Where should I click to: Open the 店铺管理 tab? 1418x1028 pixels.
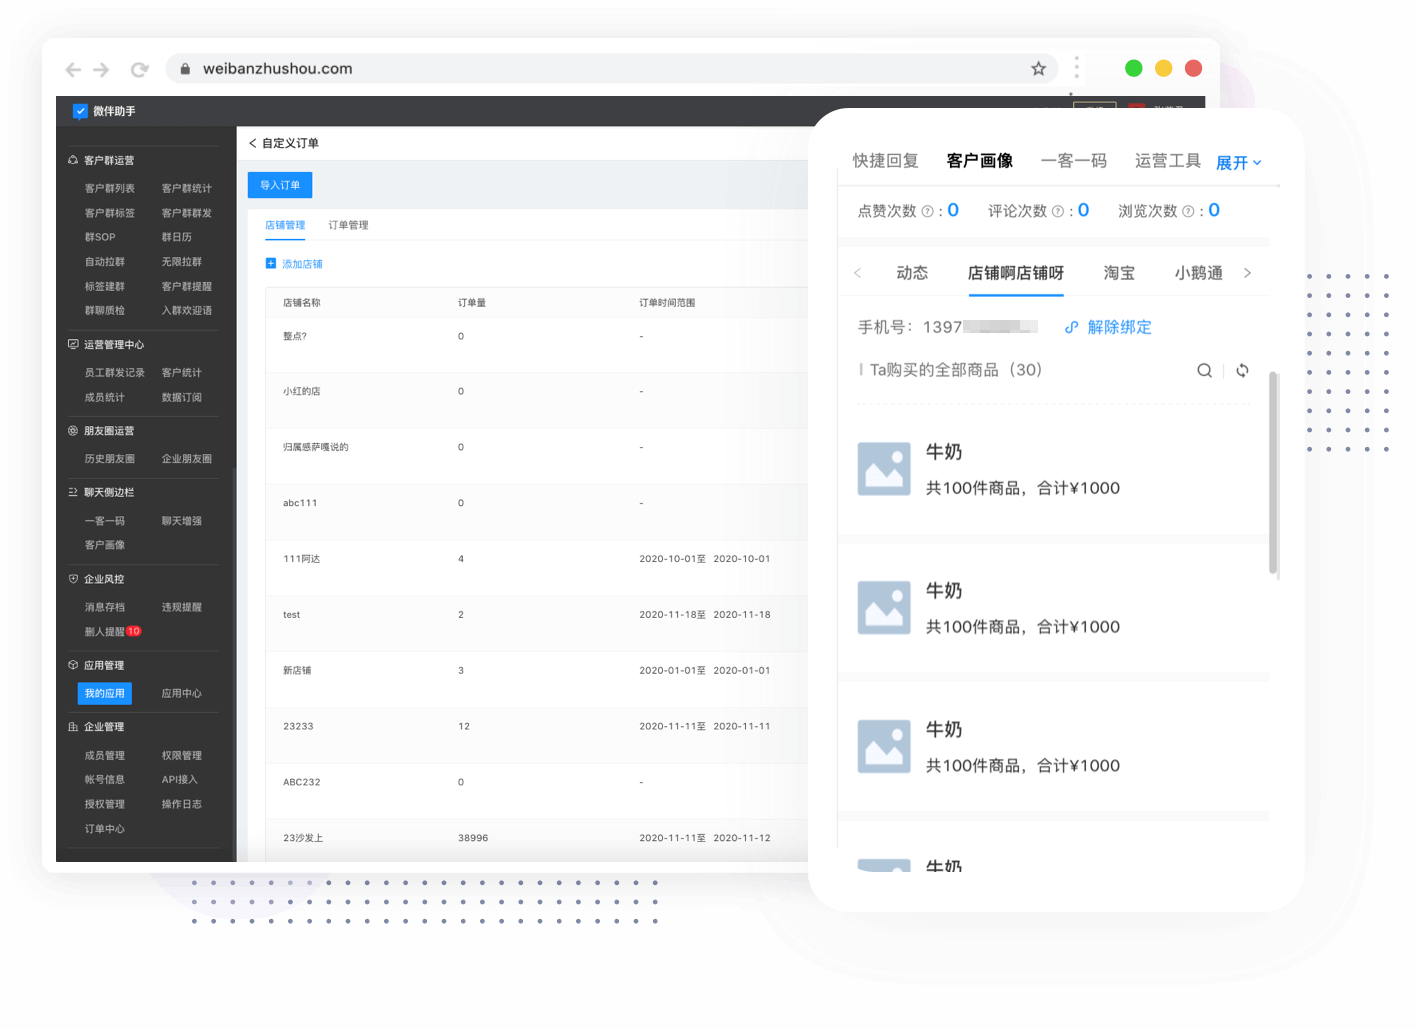[285, 225]
